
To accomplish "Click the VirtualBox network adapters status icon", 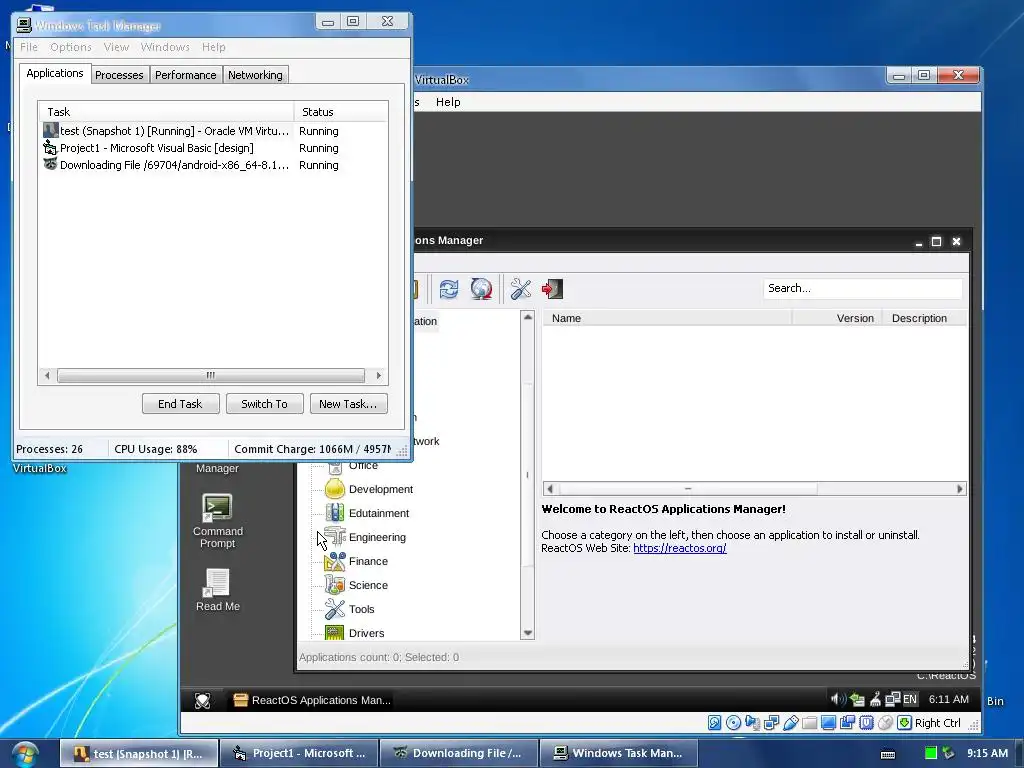I will click(771, 723).
